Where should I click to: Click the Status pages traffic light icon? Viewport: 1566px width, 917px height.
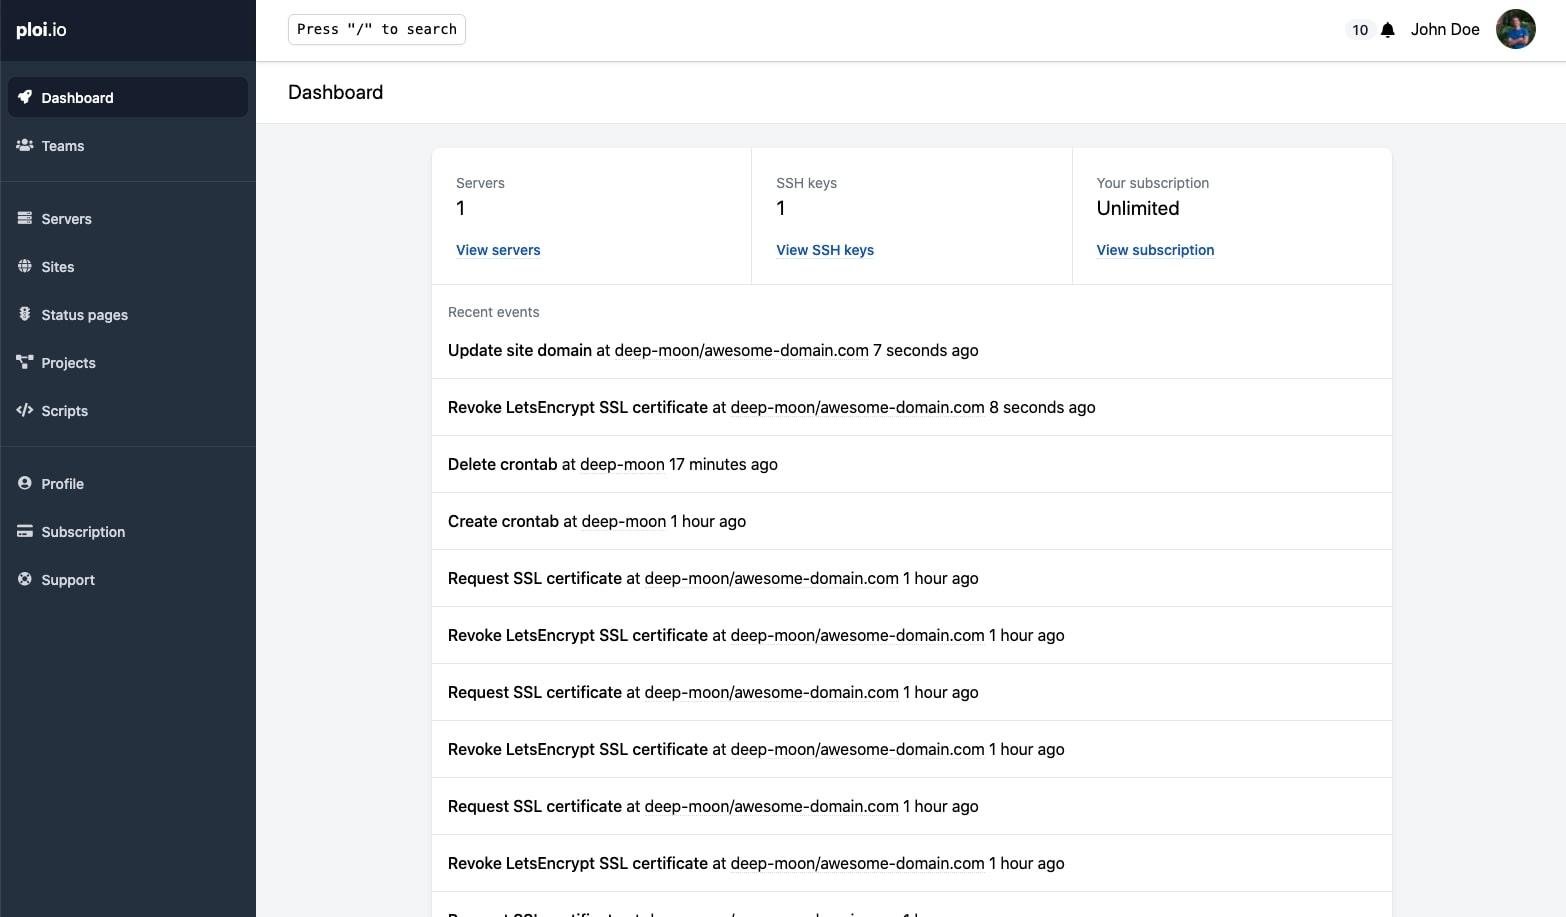click(25, 314)
